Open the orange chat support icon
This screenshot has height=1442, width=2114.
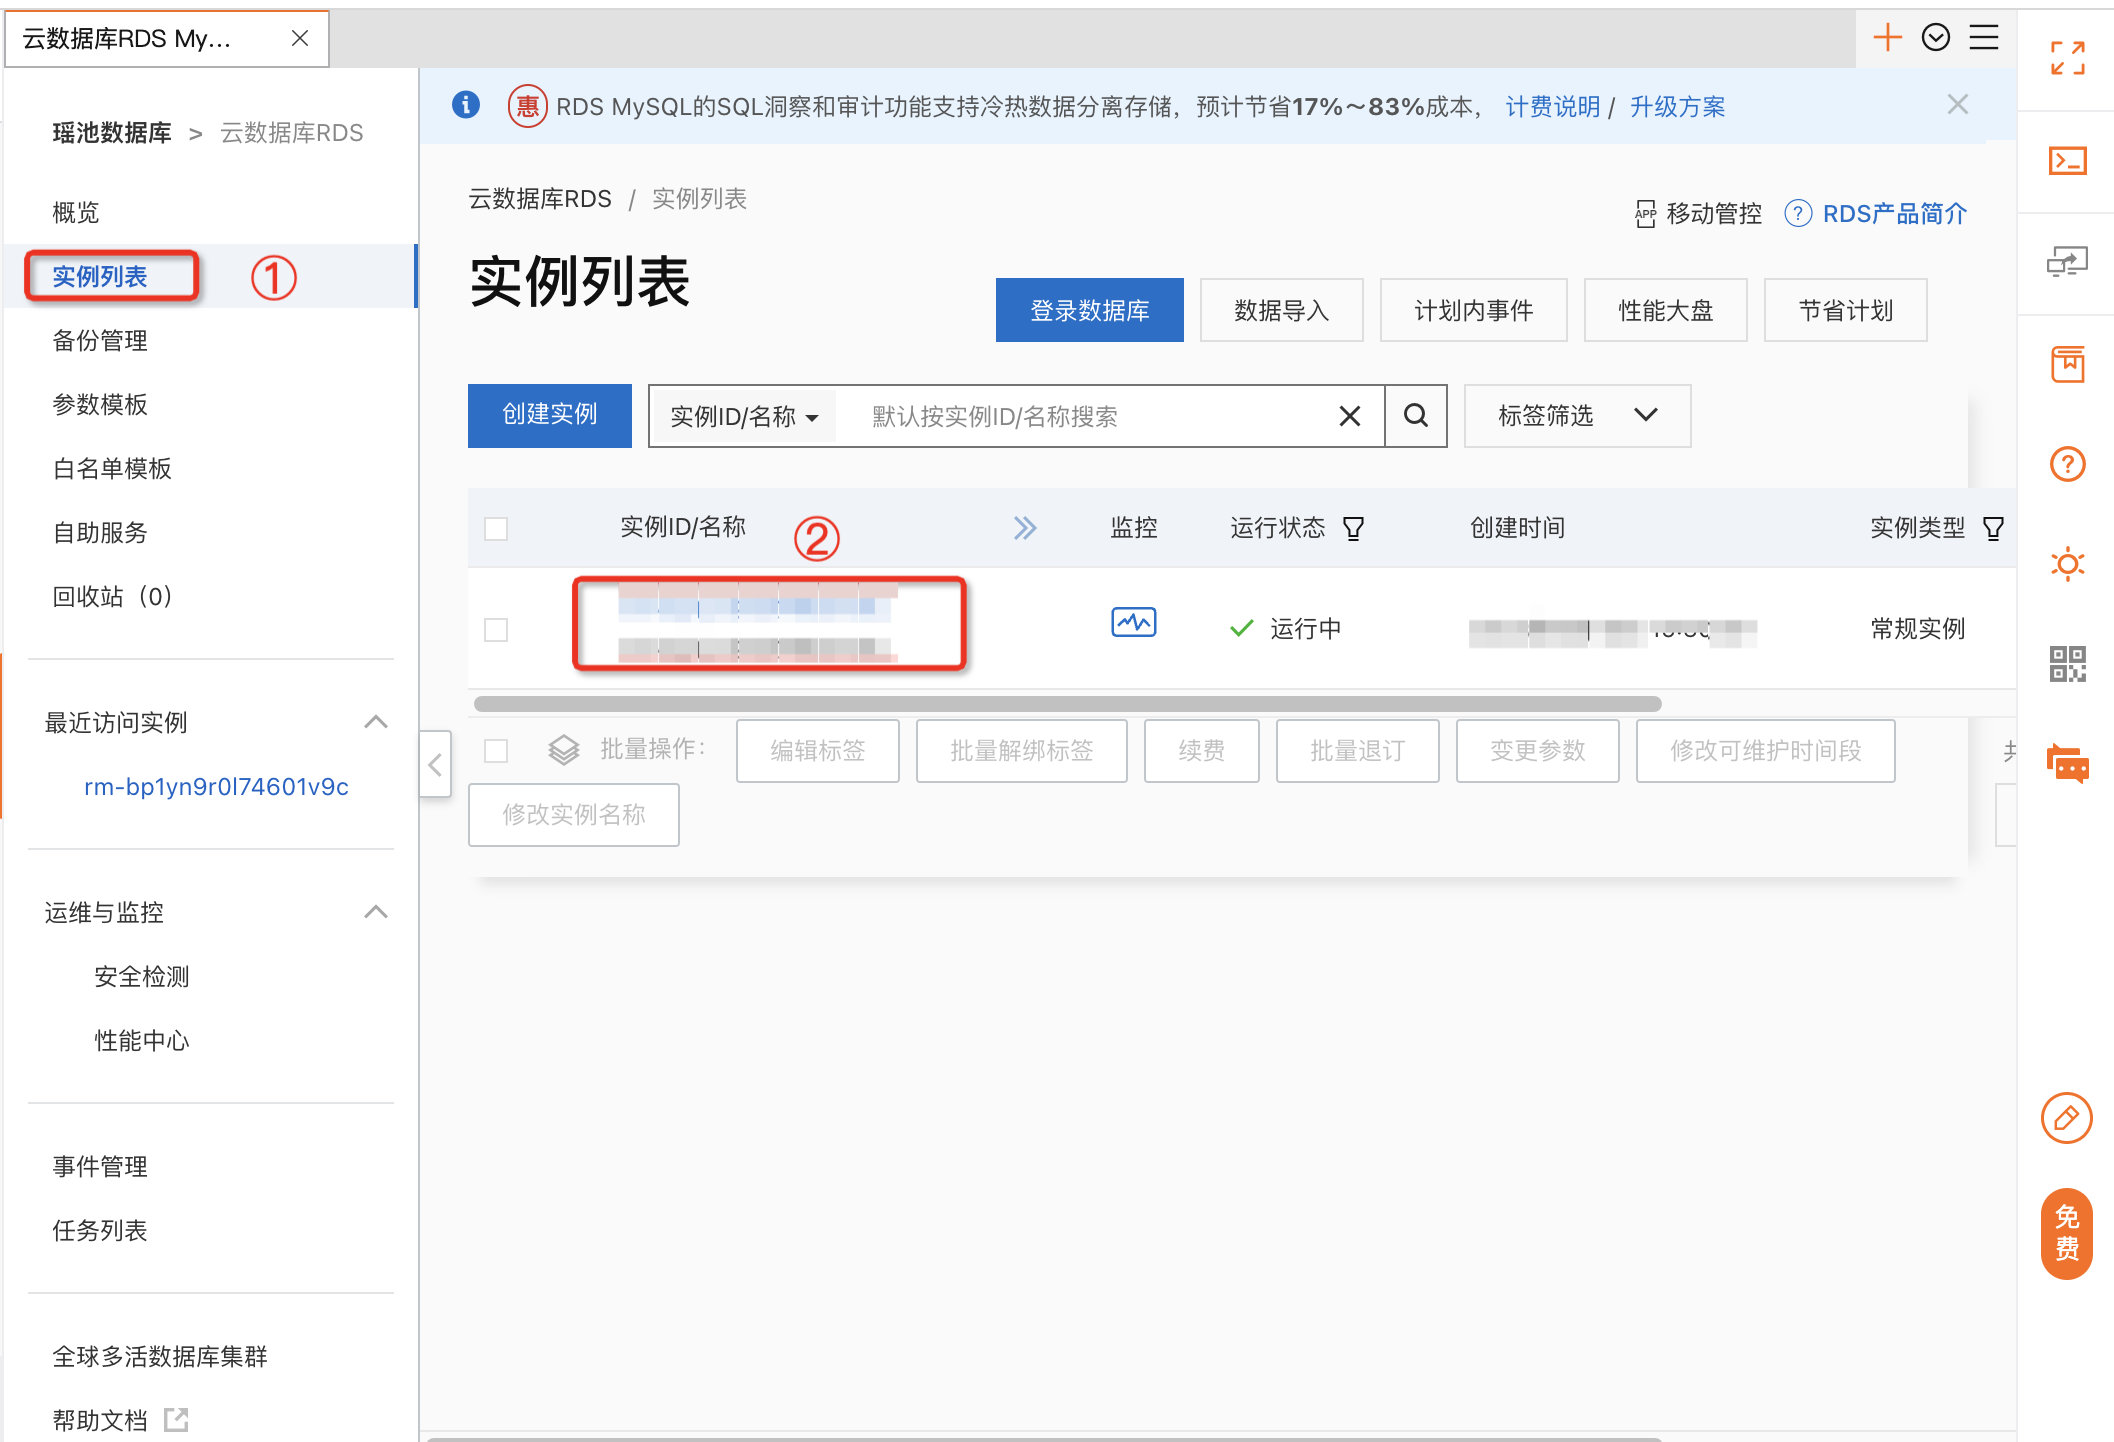[2067, 765]
